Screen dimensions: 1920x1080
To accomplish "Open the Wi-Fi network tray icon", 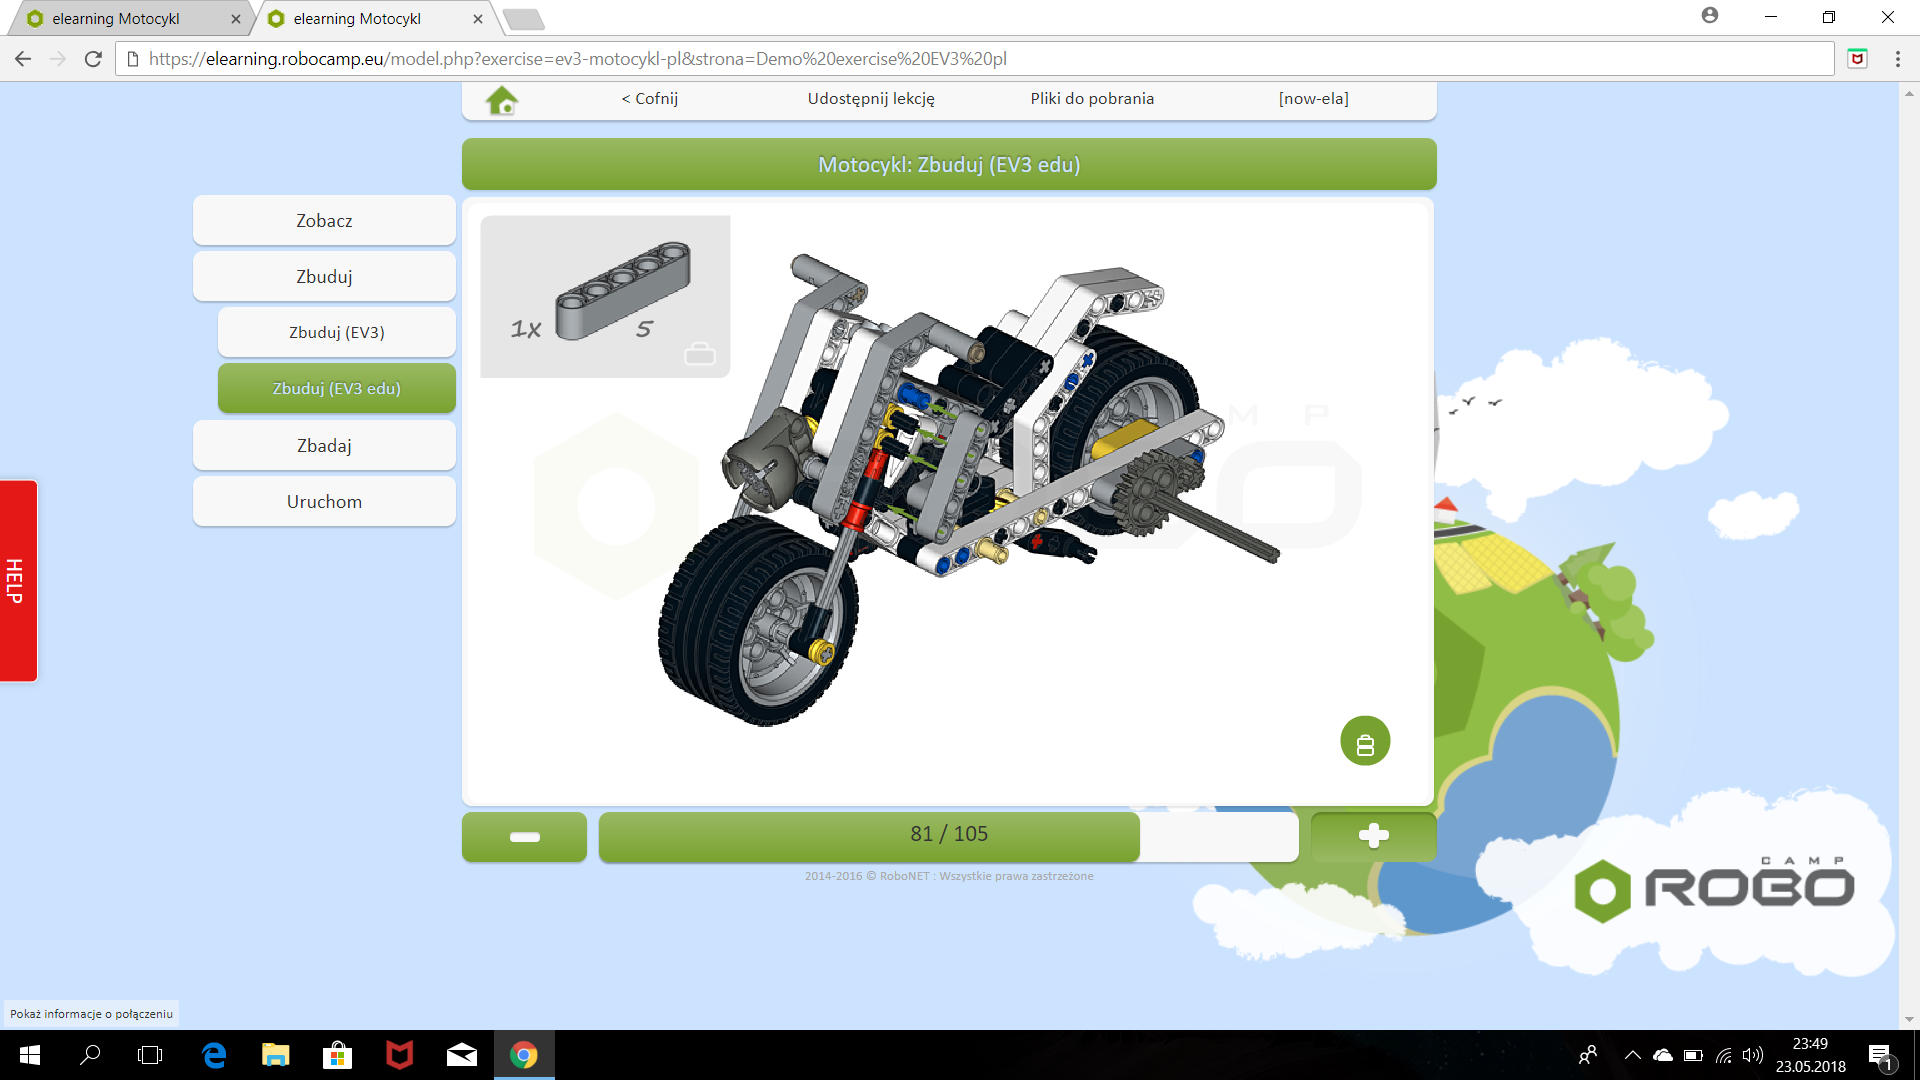I will (1723, 1055).
